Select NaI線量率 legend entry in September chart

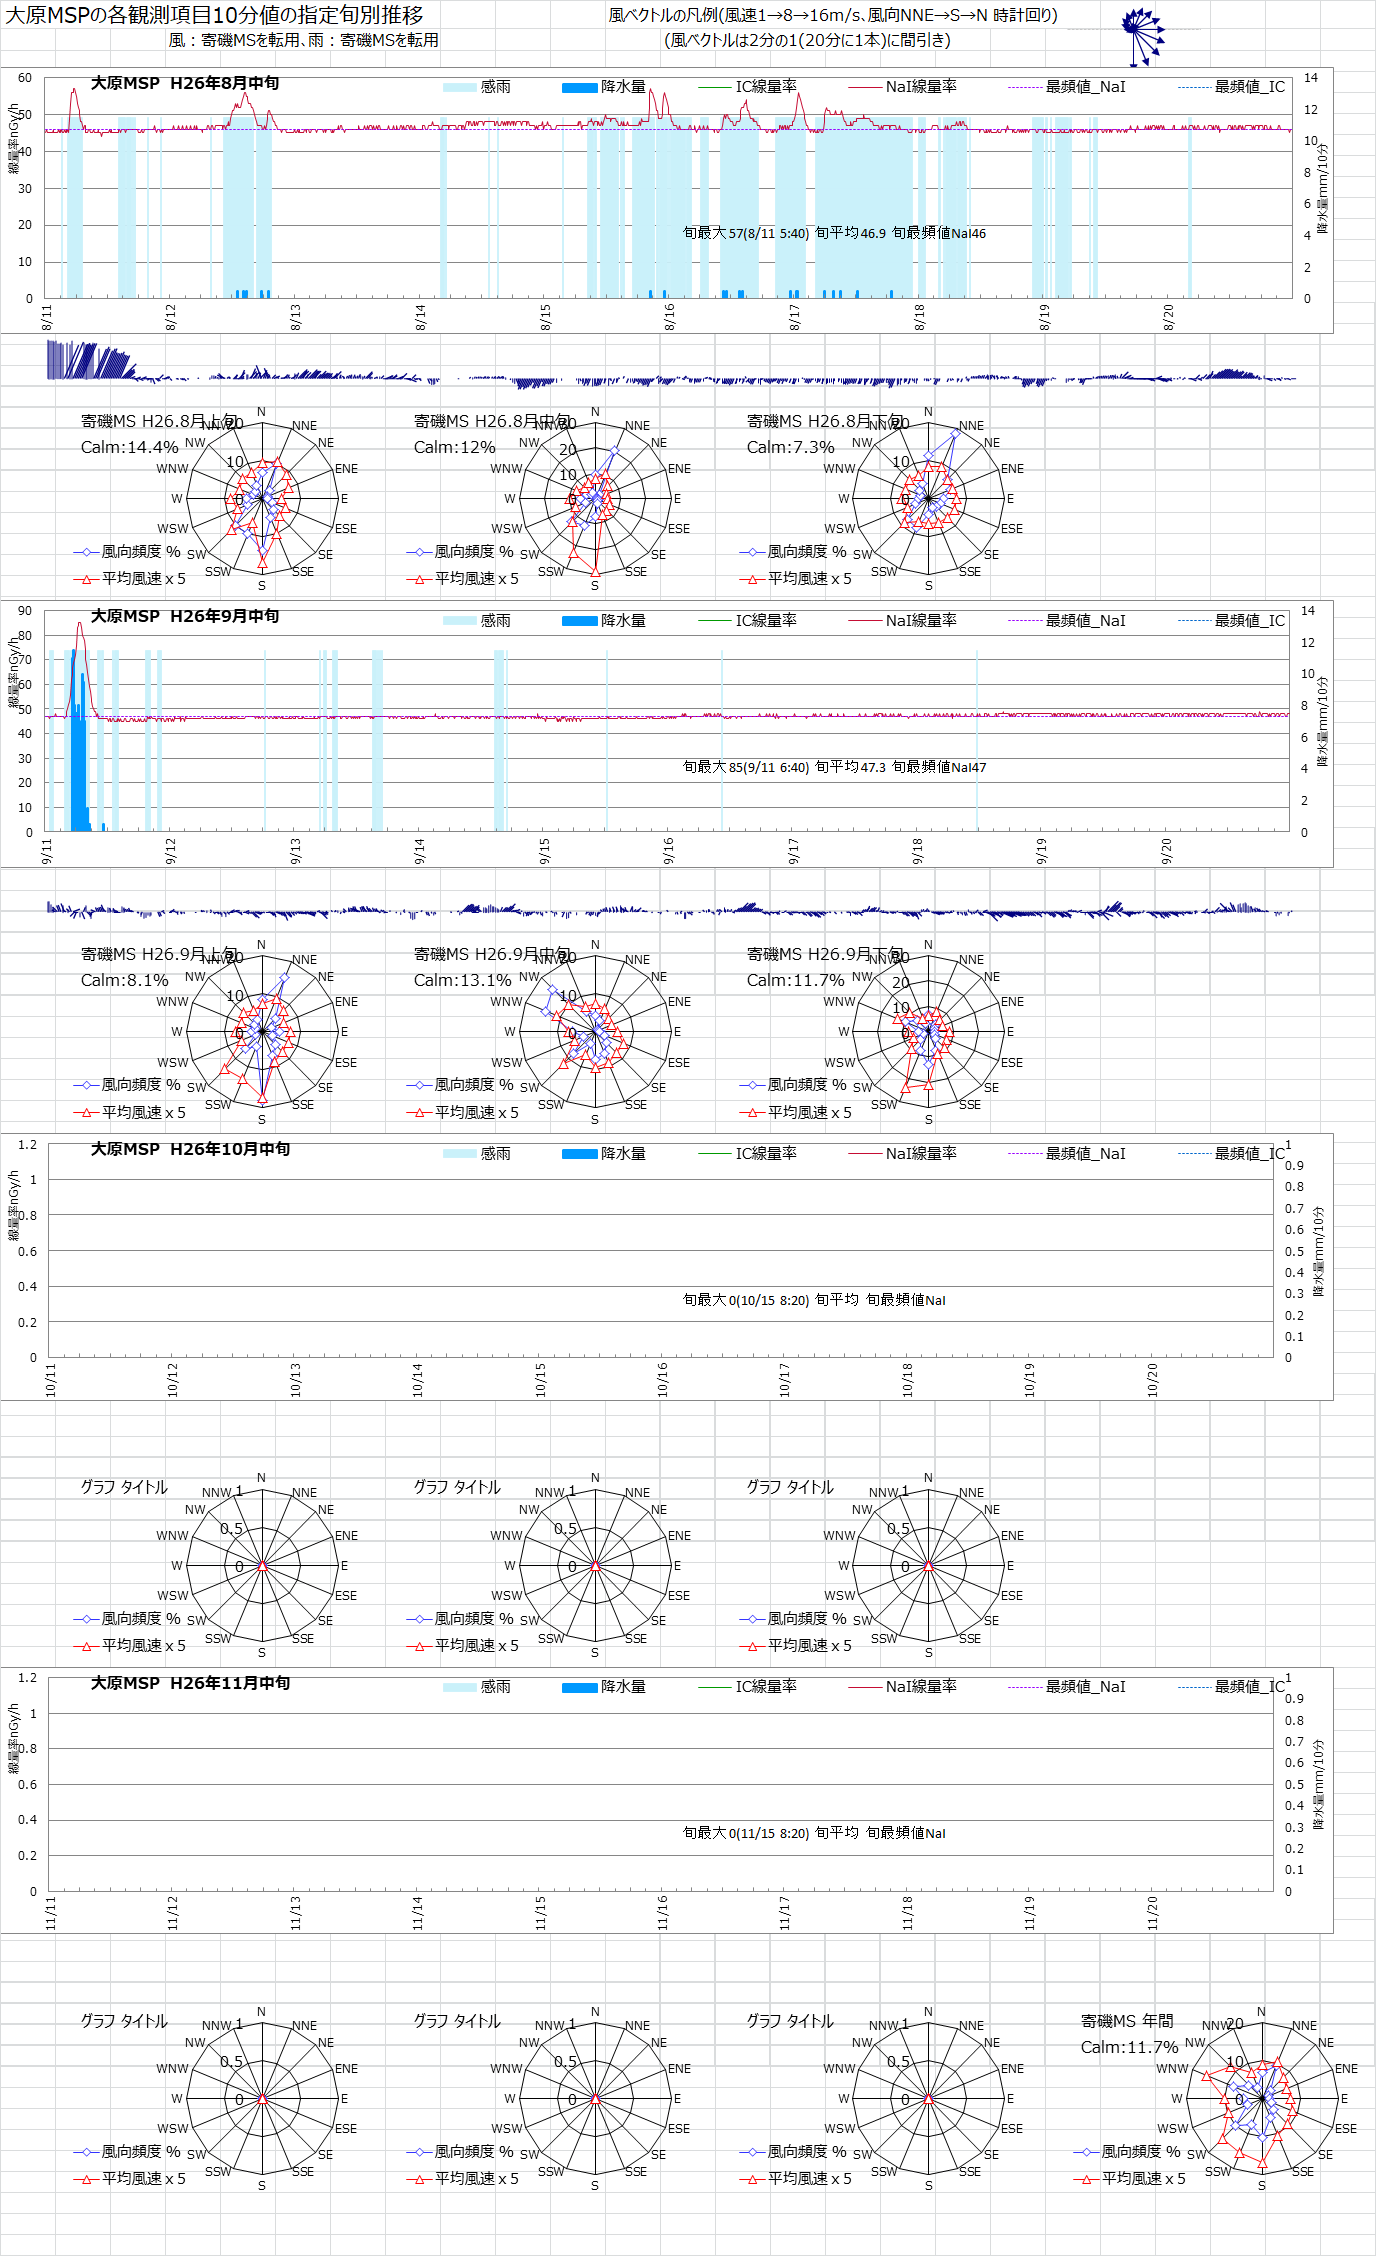pyautogui.click(x=902, y=621)
